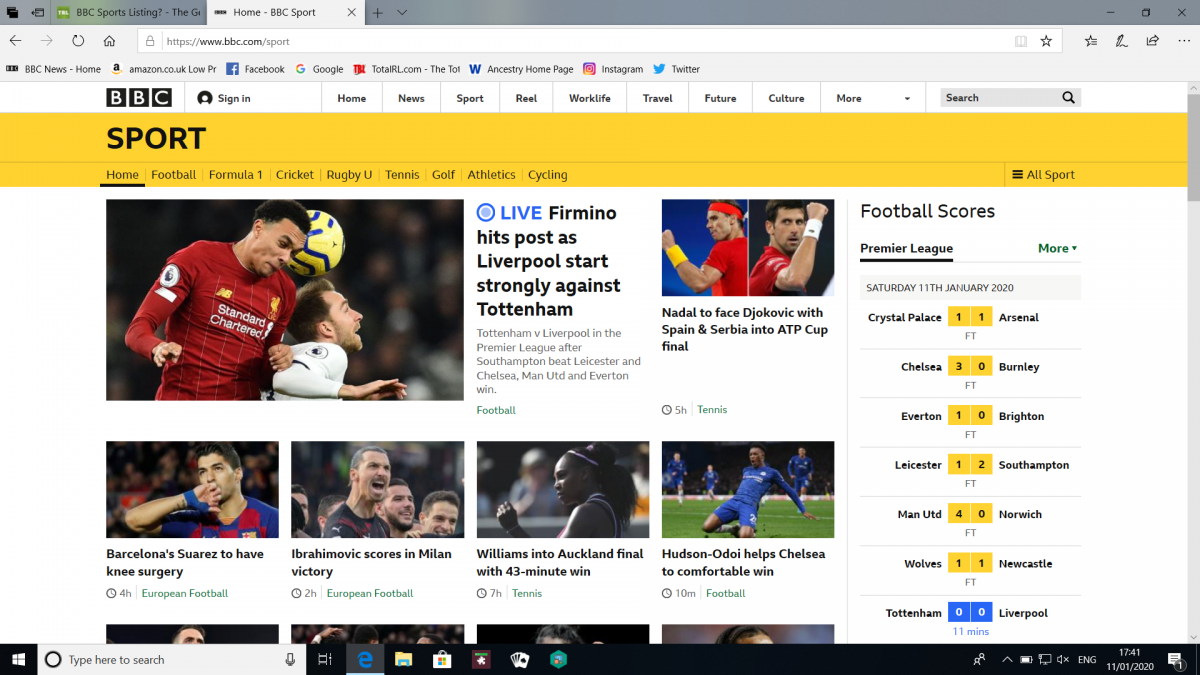Open Worklife in BBC top navigation

pos(590,98)
